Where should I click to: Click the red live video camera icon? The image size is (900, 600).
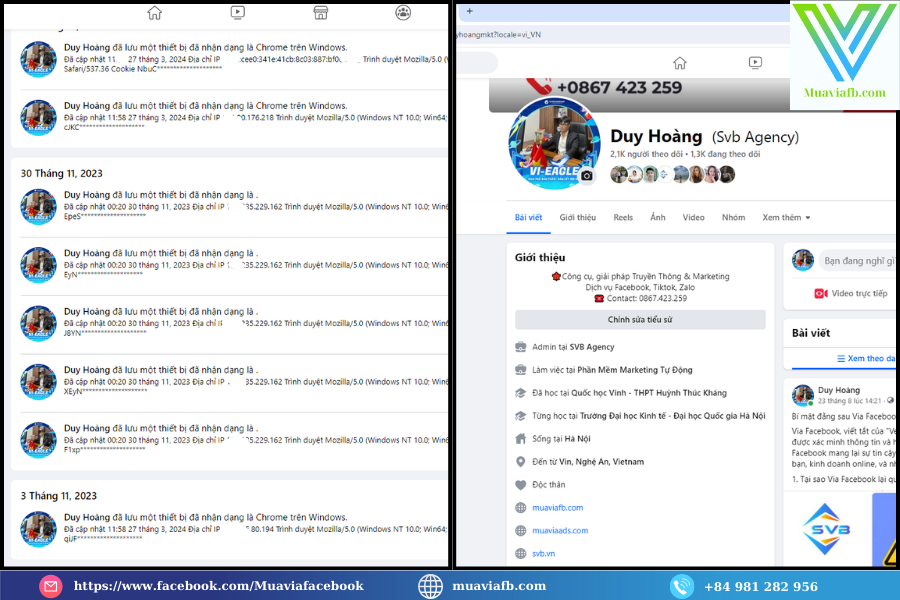pyautogui.click(x=821, y=293)
